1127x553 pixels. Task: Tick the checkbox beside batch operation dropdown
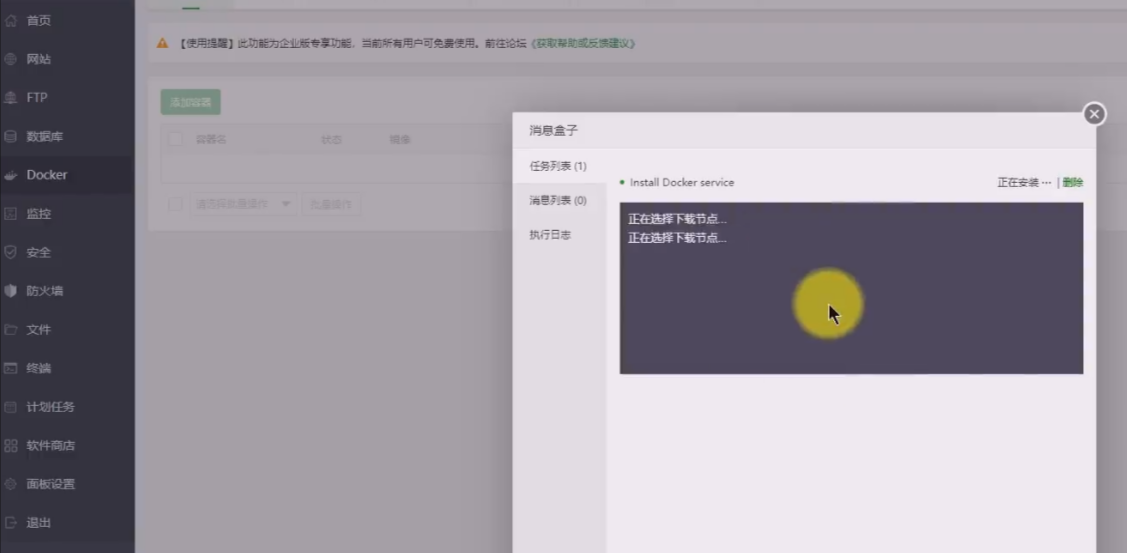pos(175,204)
